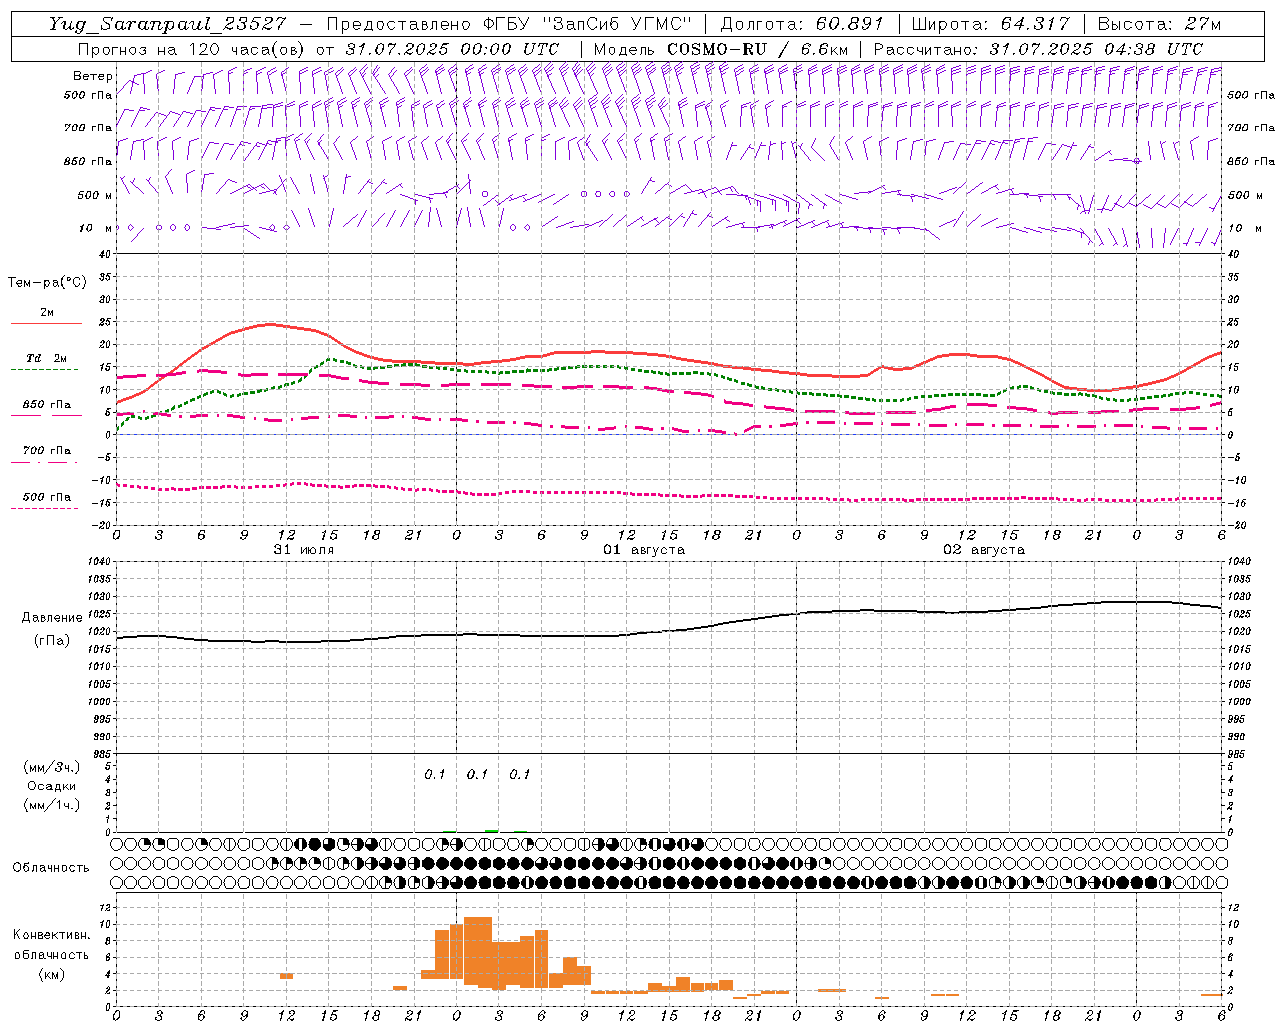Select the model name COSMO-RU / 6.6км

(758, 49)
